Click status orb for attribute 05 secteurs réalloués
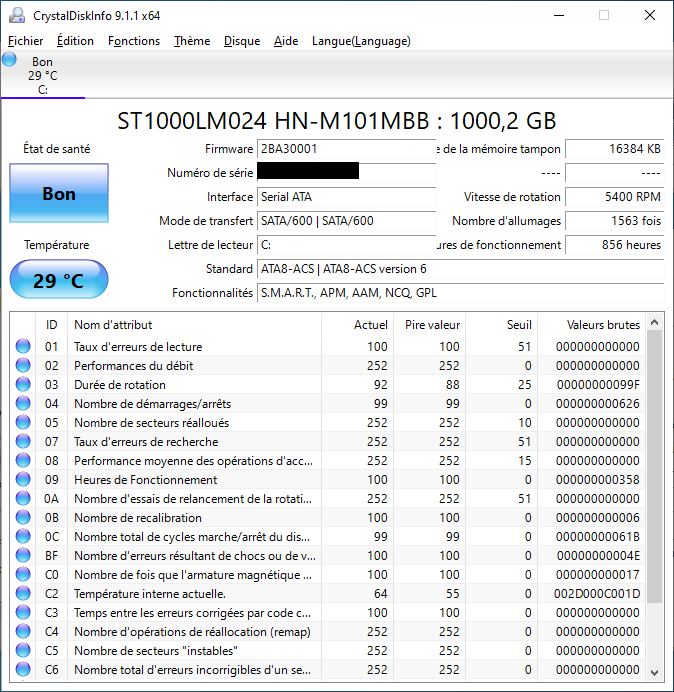674x692 pixels. pos(23,422)
